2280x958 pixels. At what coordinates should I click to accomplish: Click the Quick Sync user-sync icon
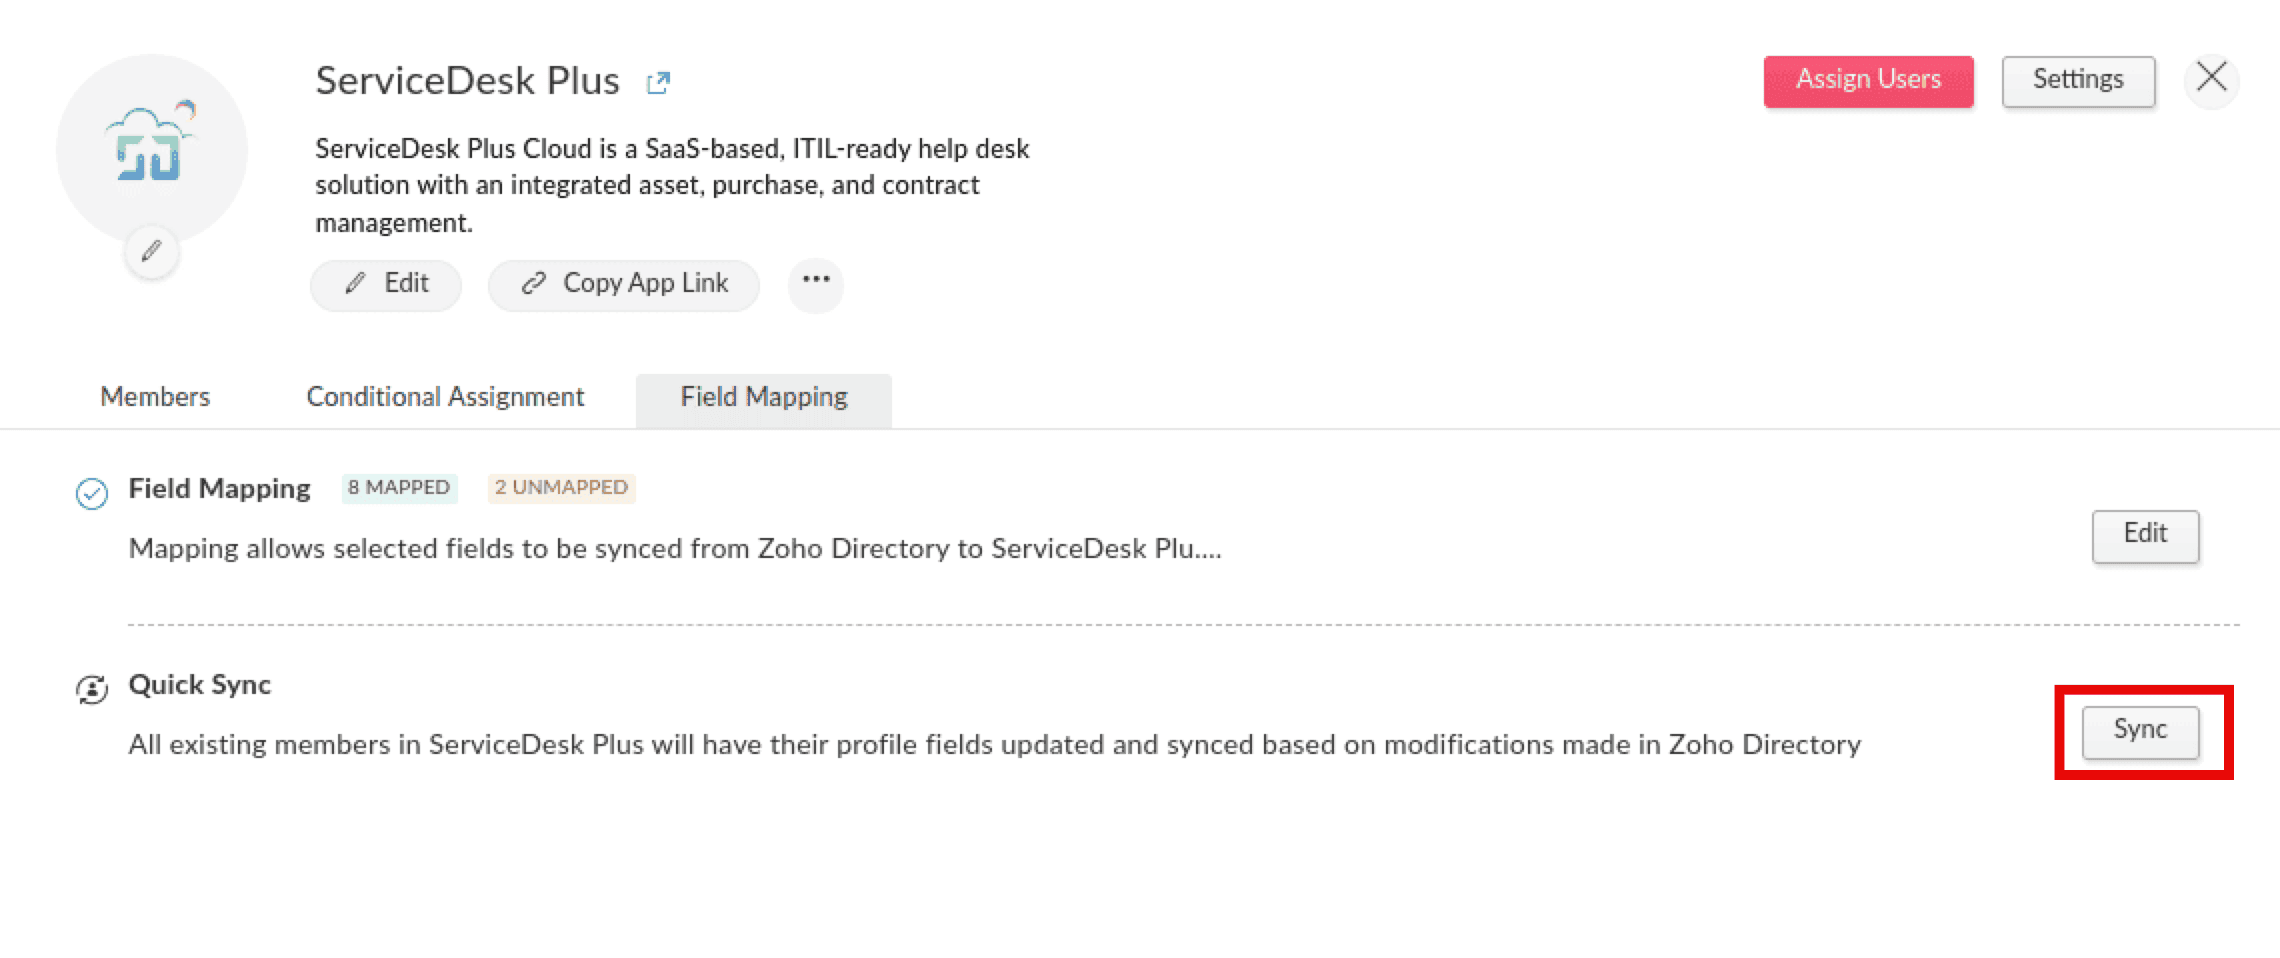[x=92, y=689]
